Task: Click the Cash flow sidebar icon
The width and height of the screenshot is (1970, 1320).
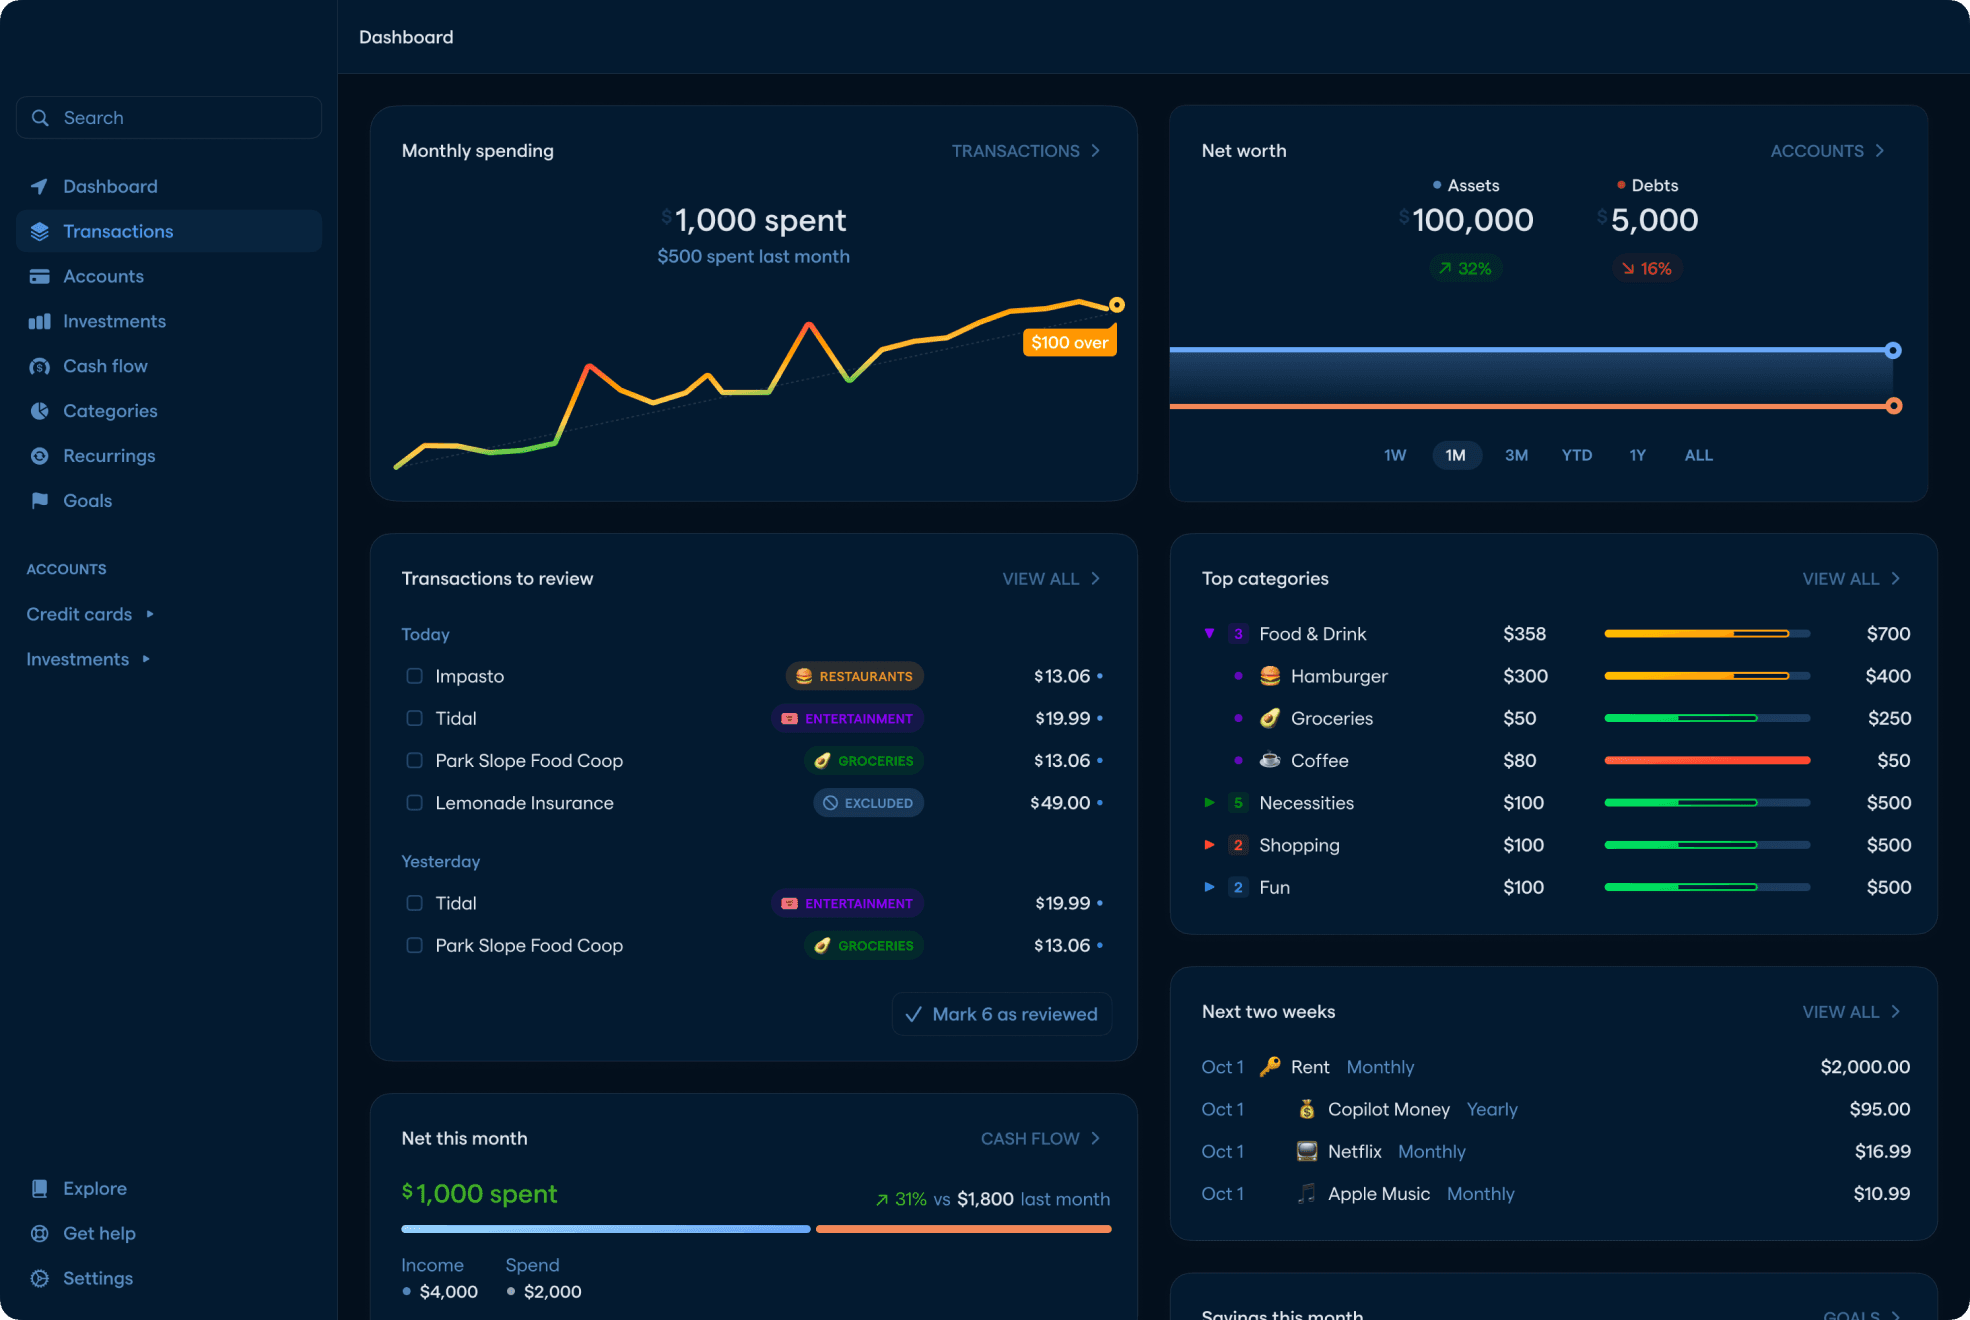Action: point(39,367)
